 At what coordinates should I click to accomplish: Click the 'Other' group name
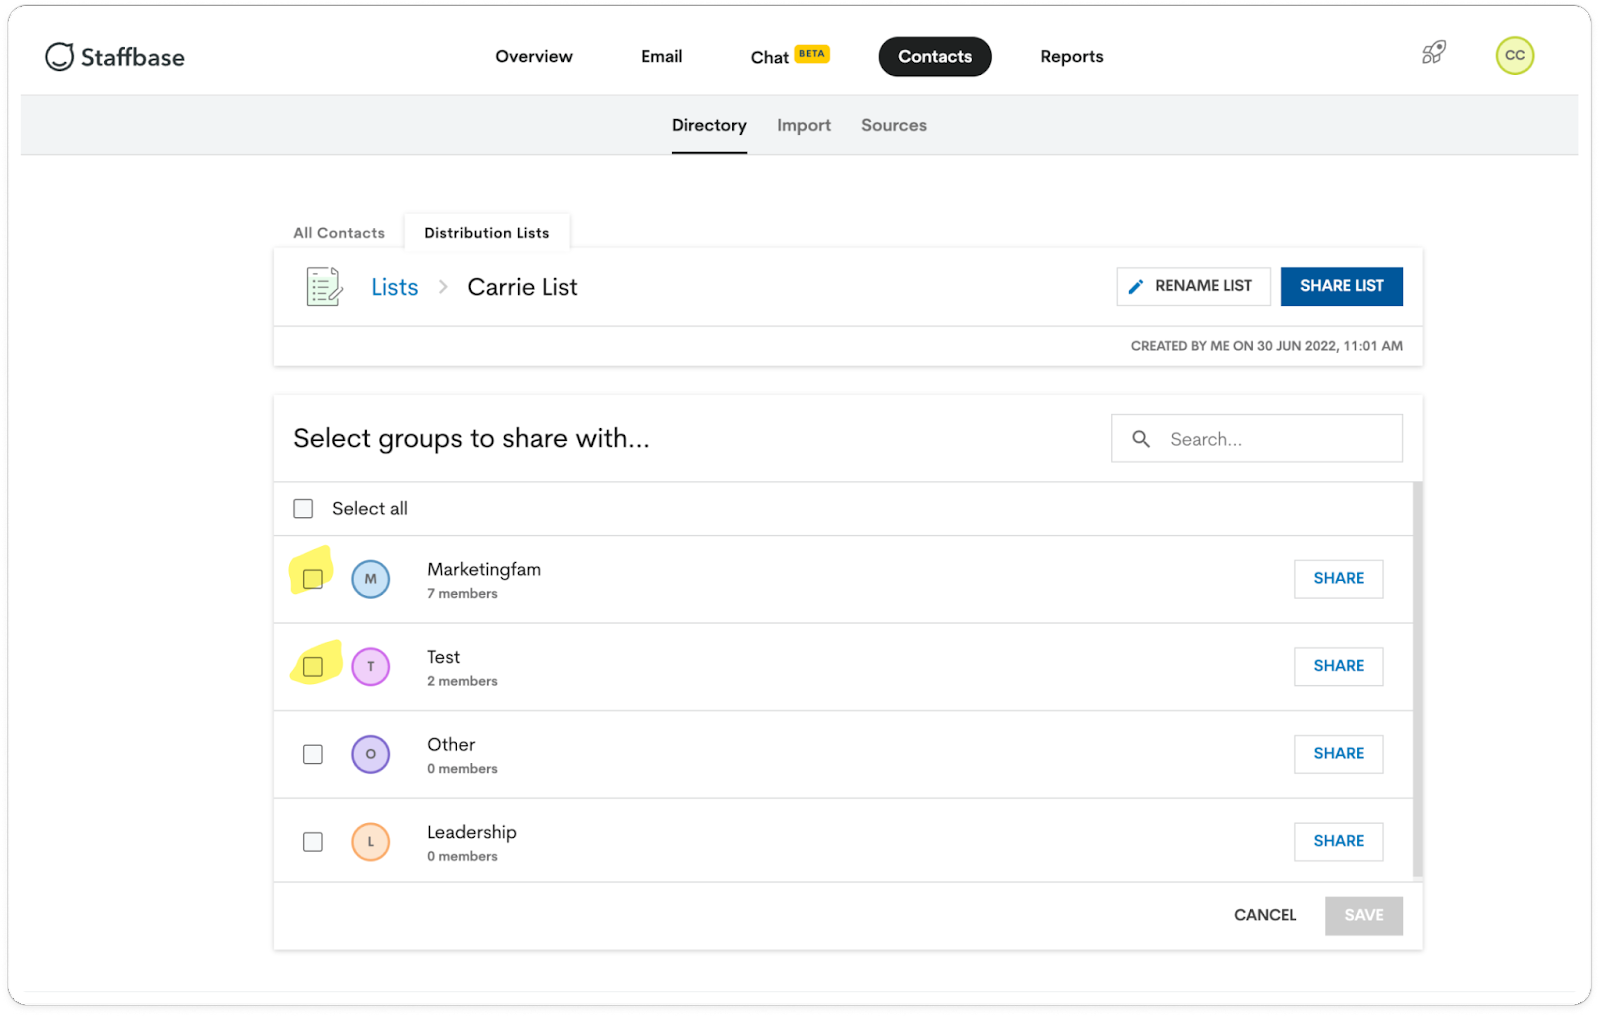451,745
